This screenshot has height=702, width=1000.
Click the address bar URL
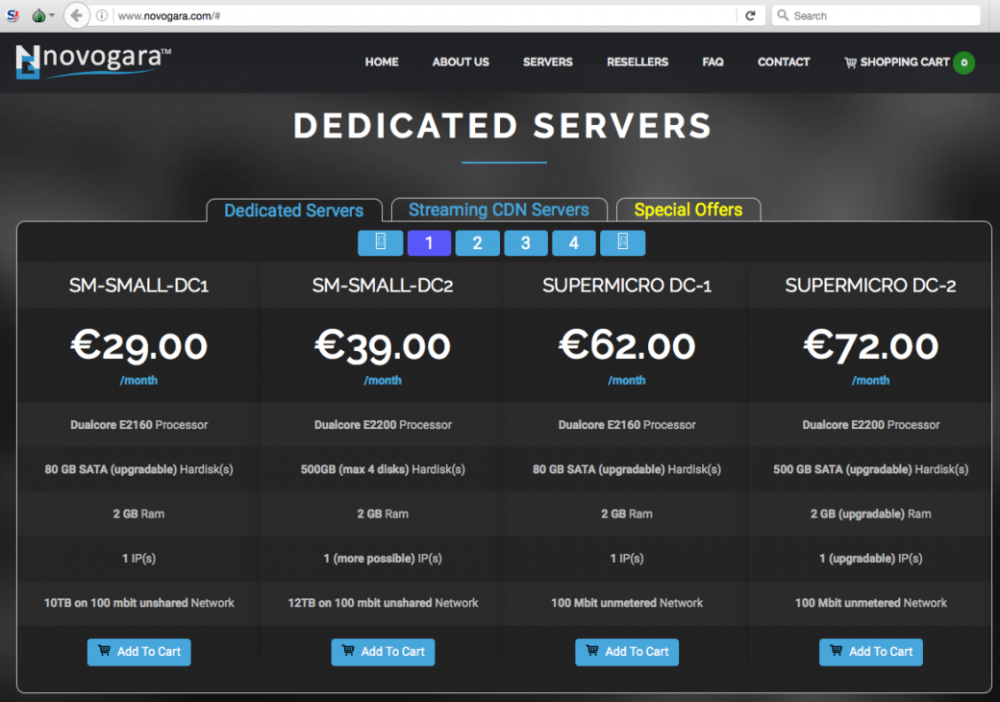click(169, 16)
